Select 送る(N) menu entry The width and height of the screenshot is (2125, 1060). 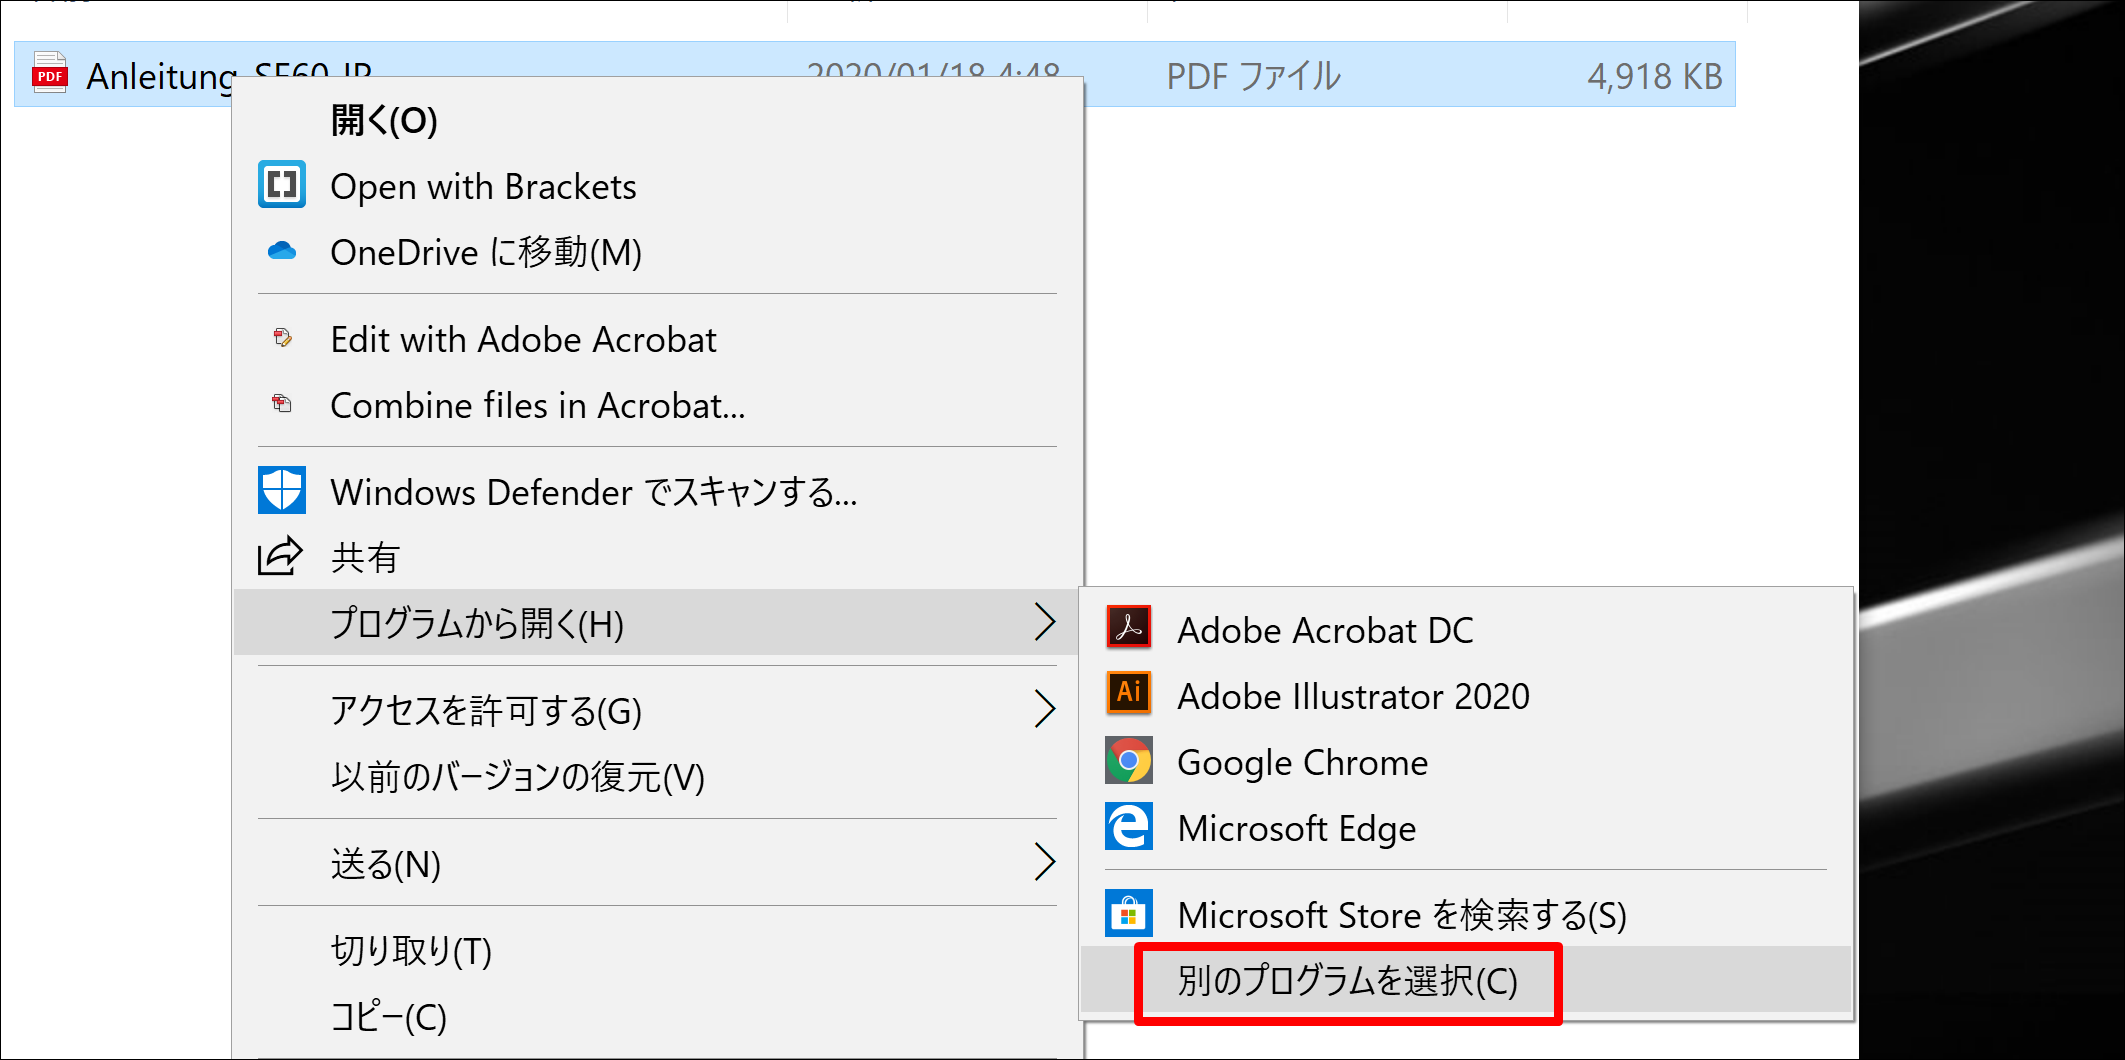(x=658, y=863)
